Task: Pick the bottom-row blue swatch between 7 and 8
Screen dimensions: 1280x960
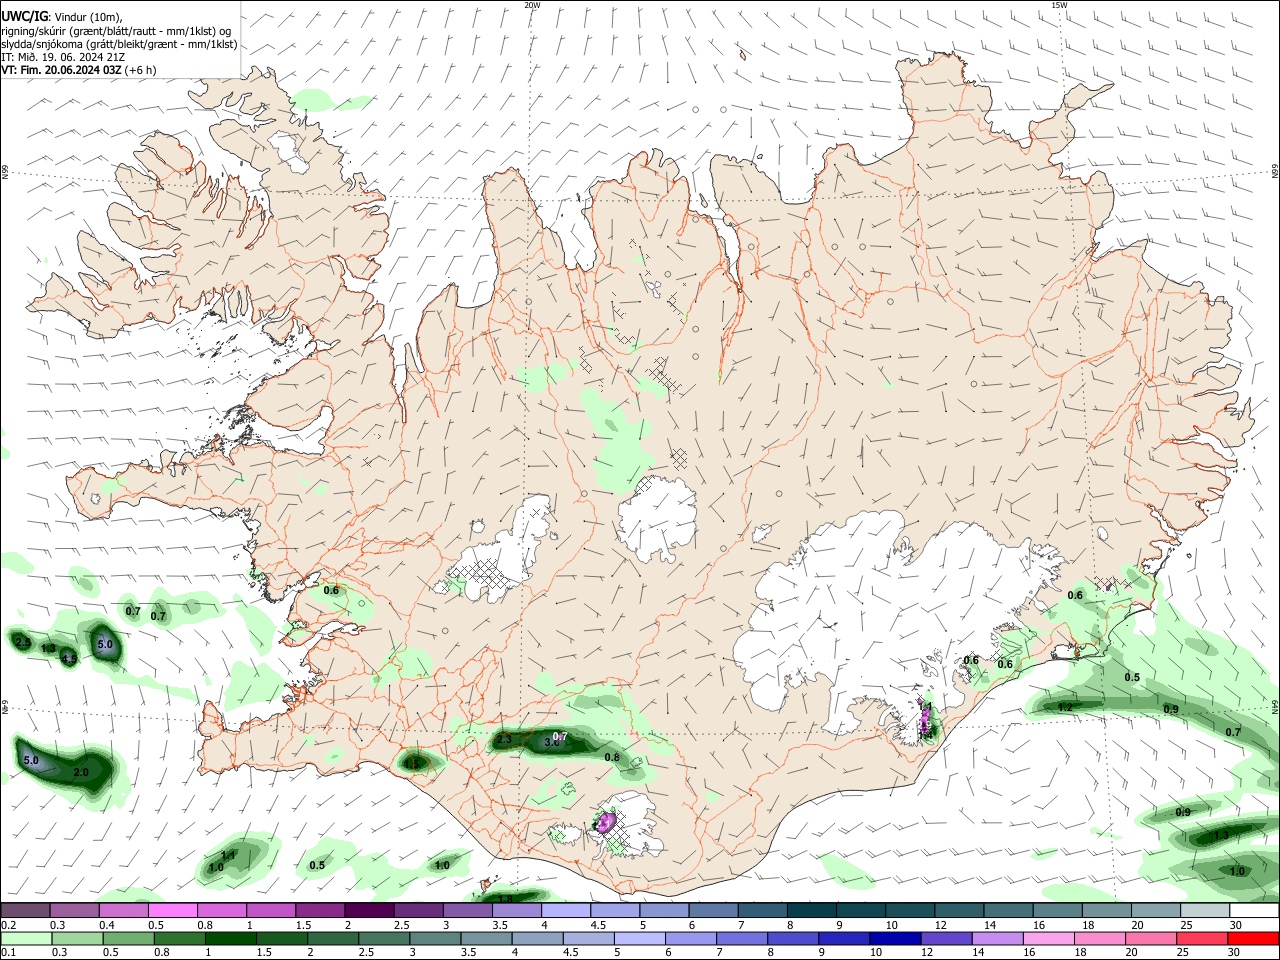Action: pos(741,938)
